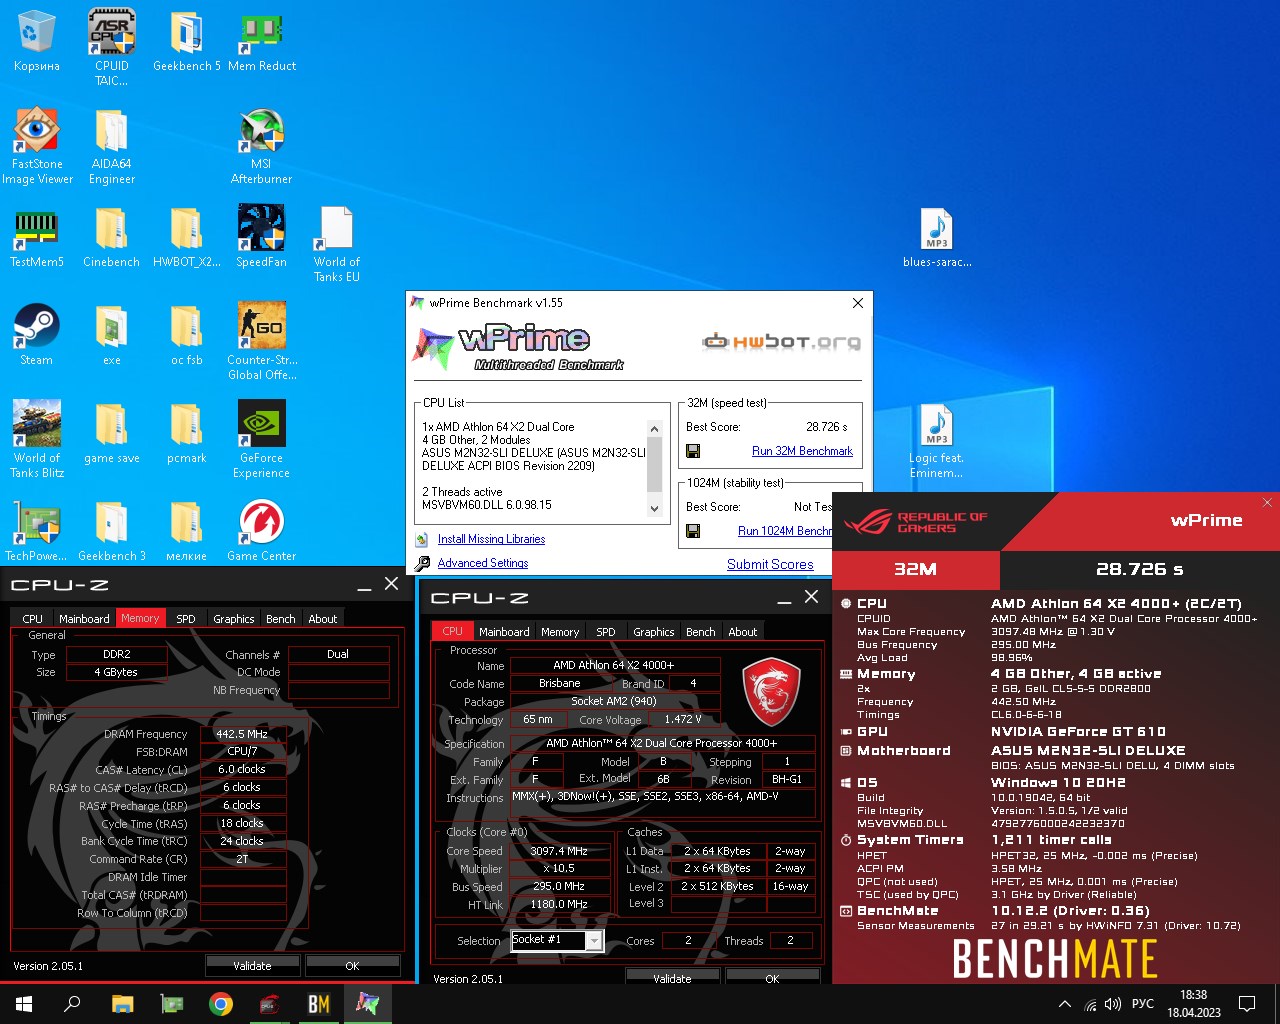1280x1024 pixels.
Task: Click the wPrime CPU List scroll-down arrow
Action: pyautogui.click(x=655, y=508)
